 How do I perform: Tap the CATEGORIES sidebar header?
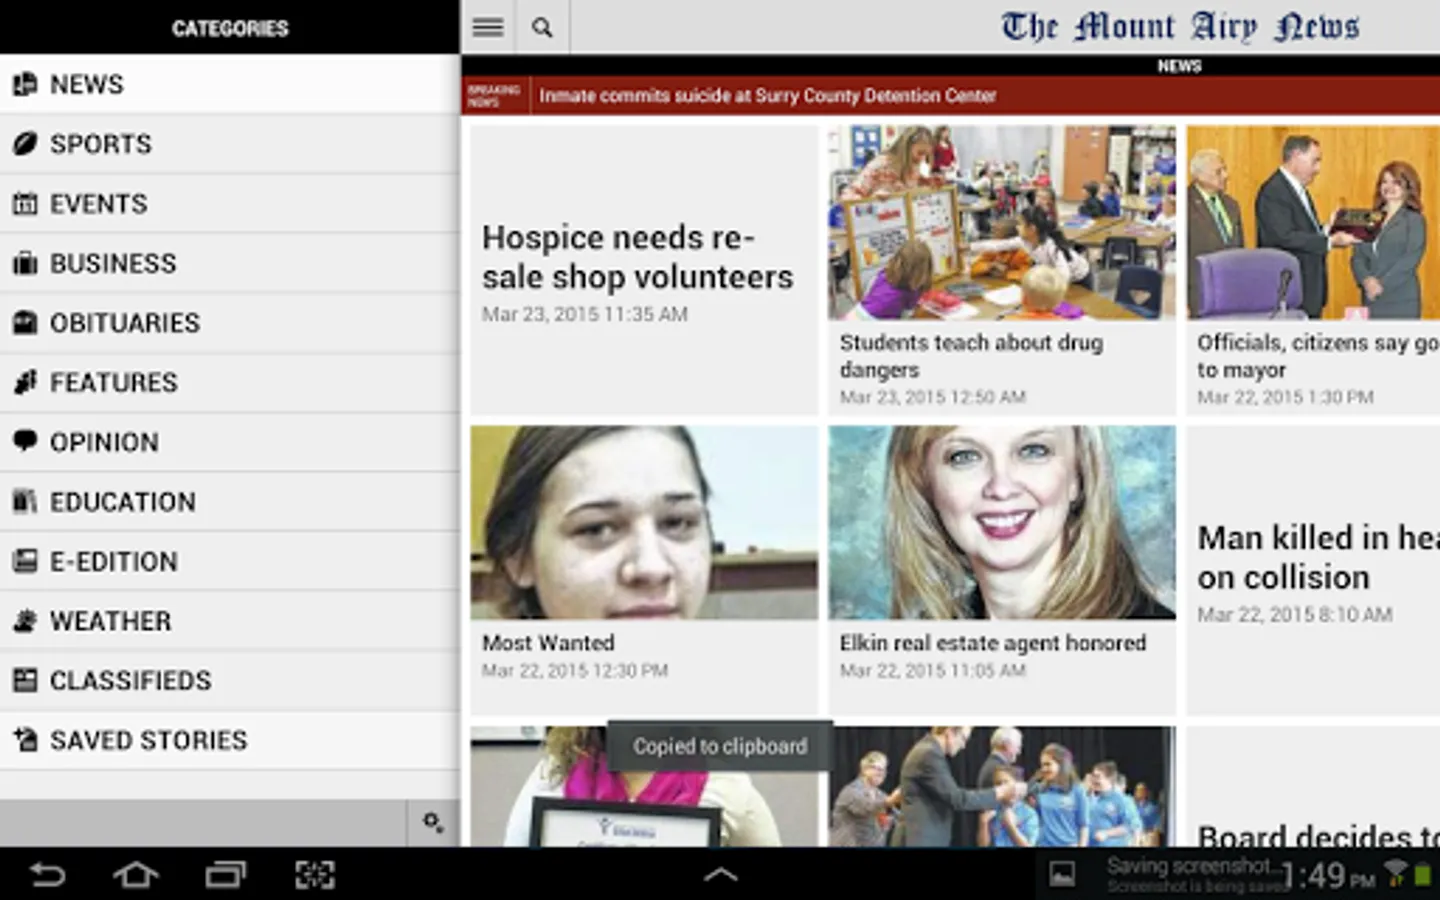pyautogui.click(x=230, y=28)
